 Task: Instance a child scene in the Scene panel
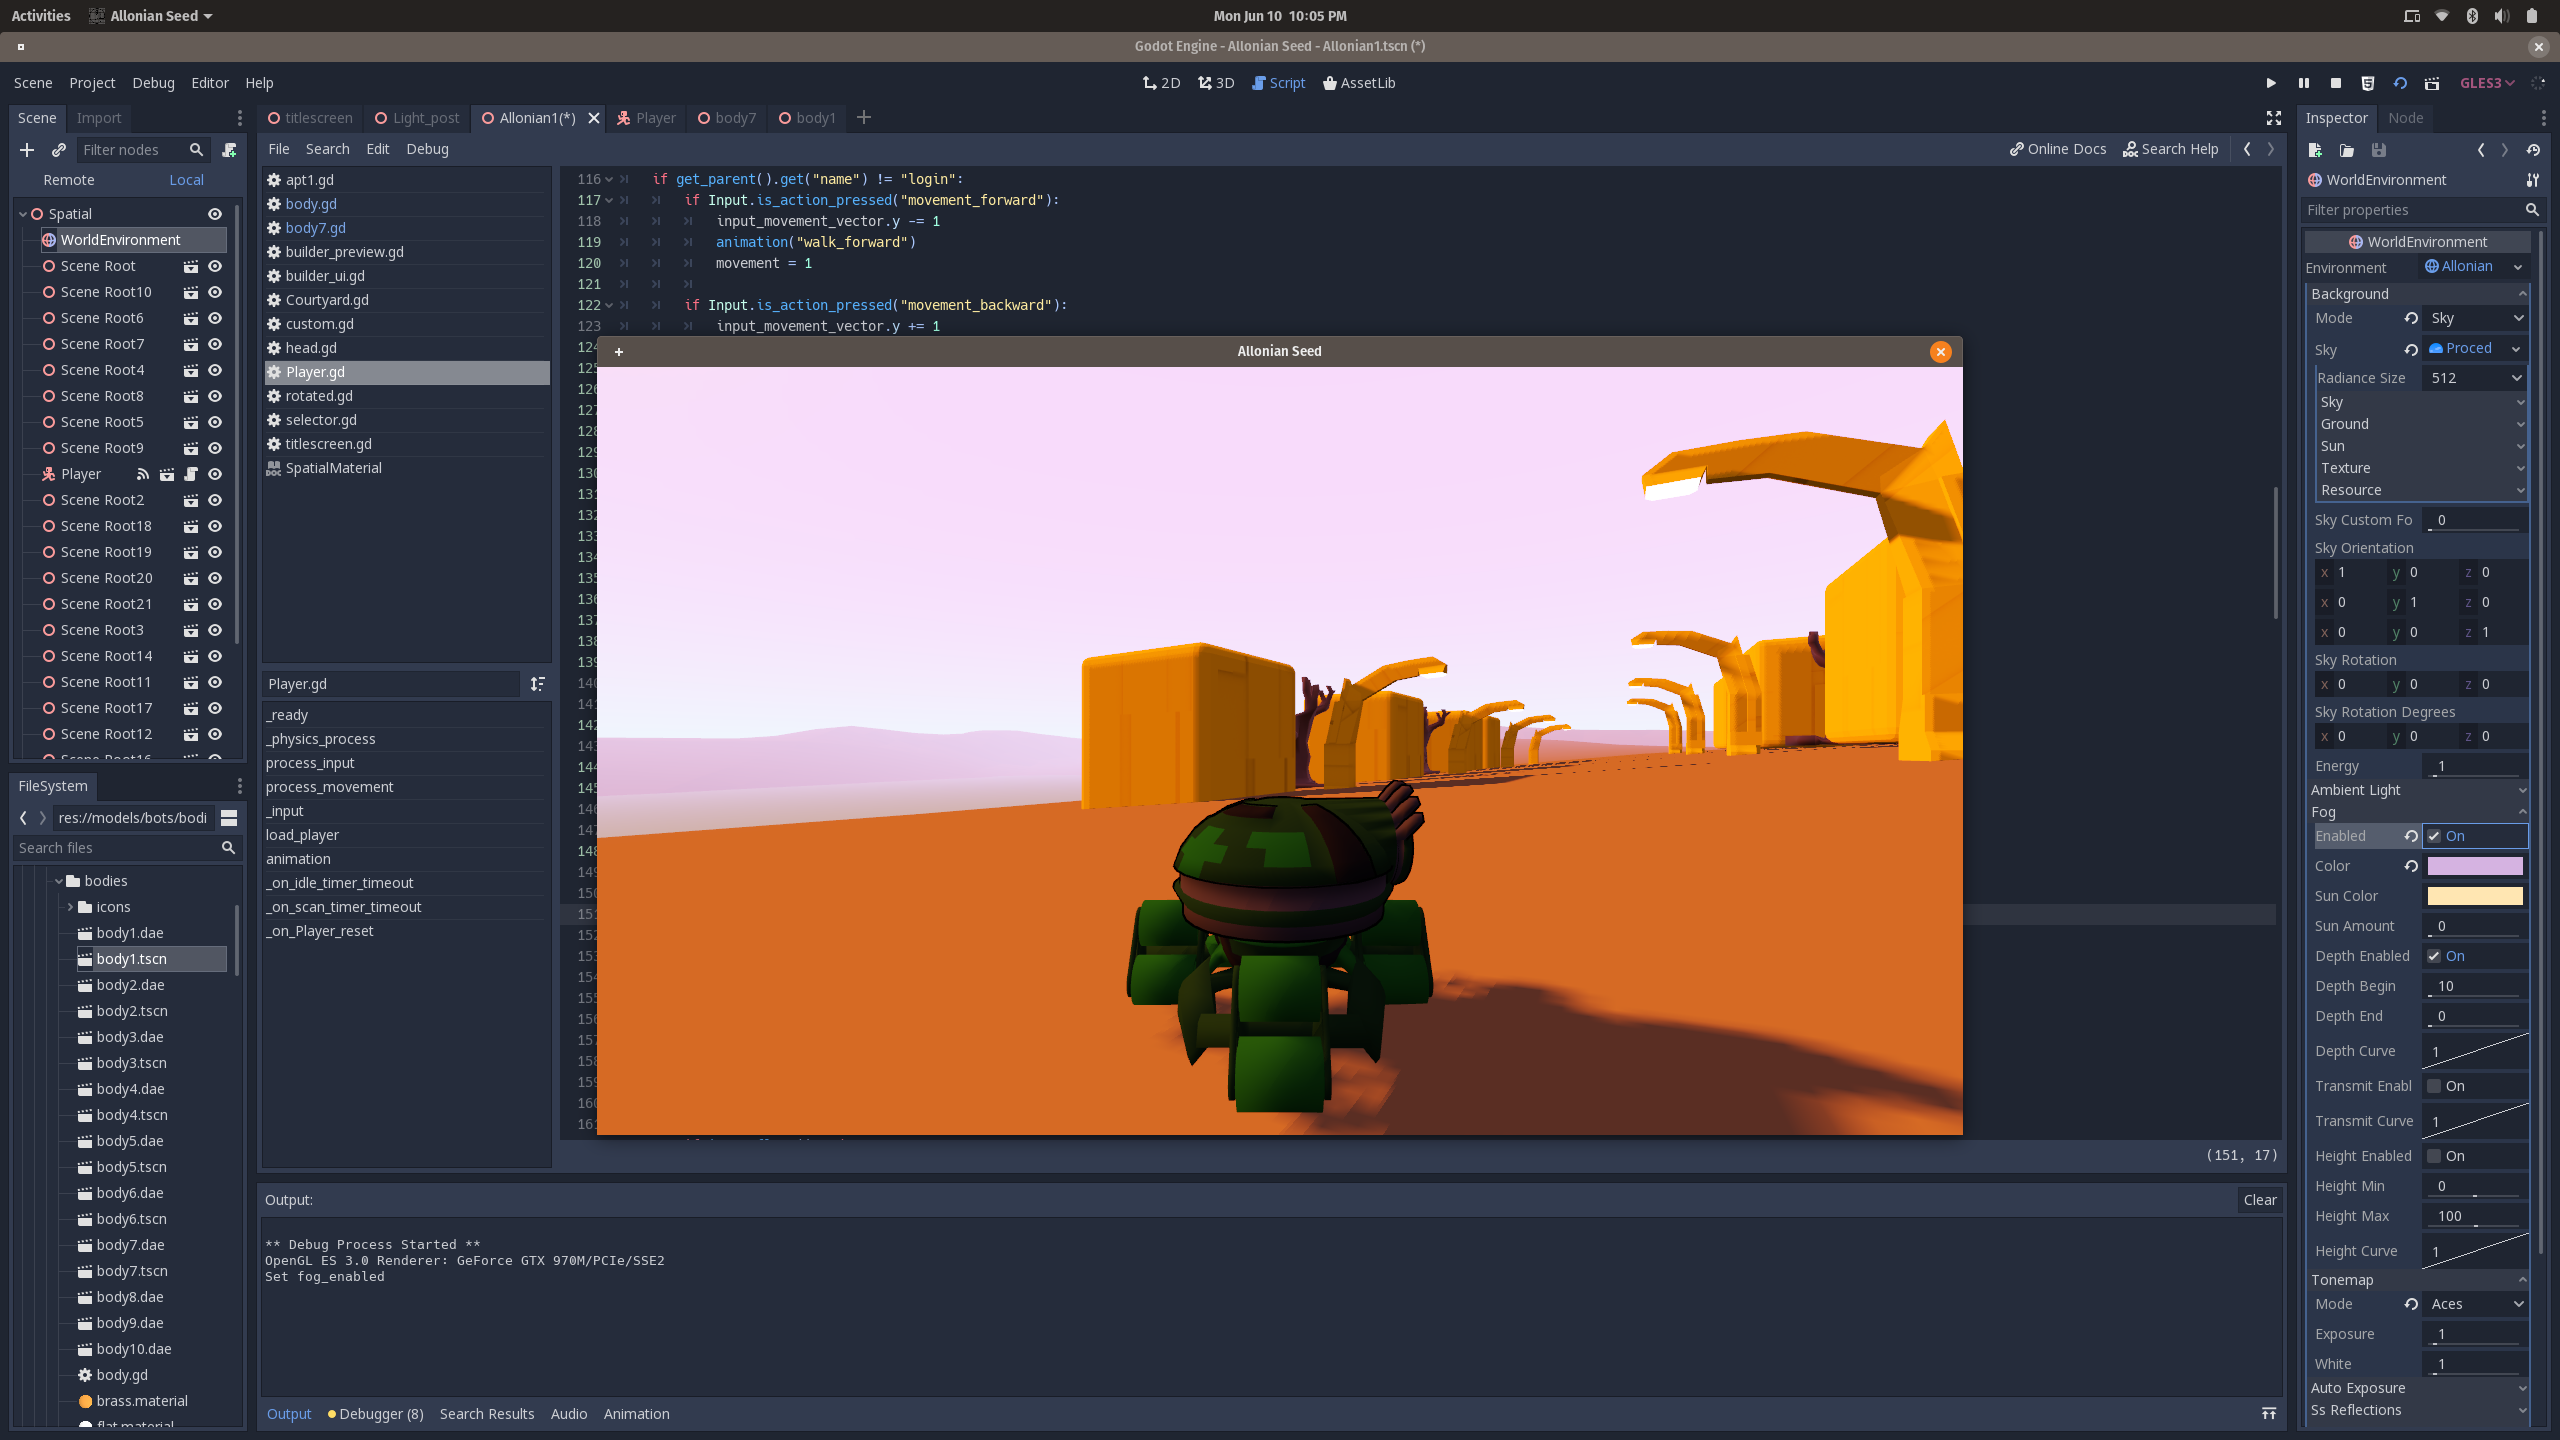[x=58, y=150]
